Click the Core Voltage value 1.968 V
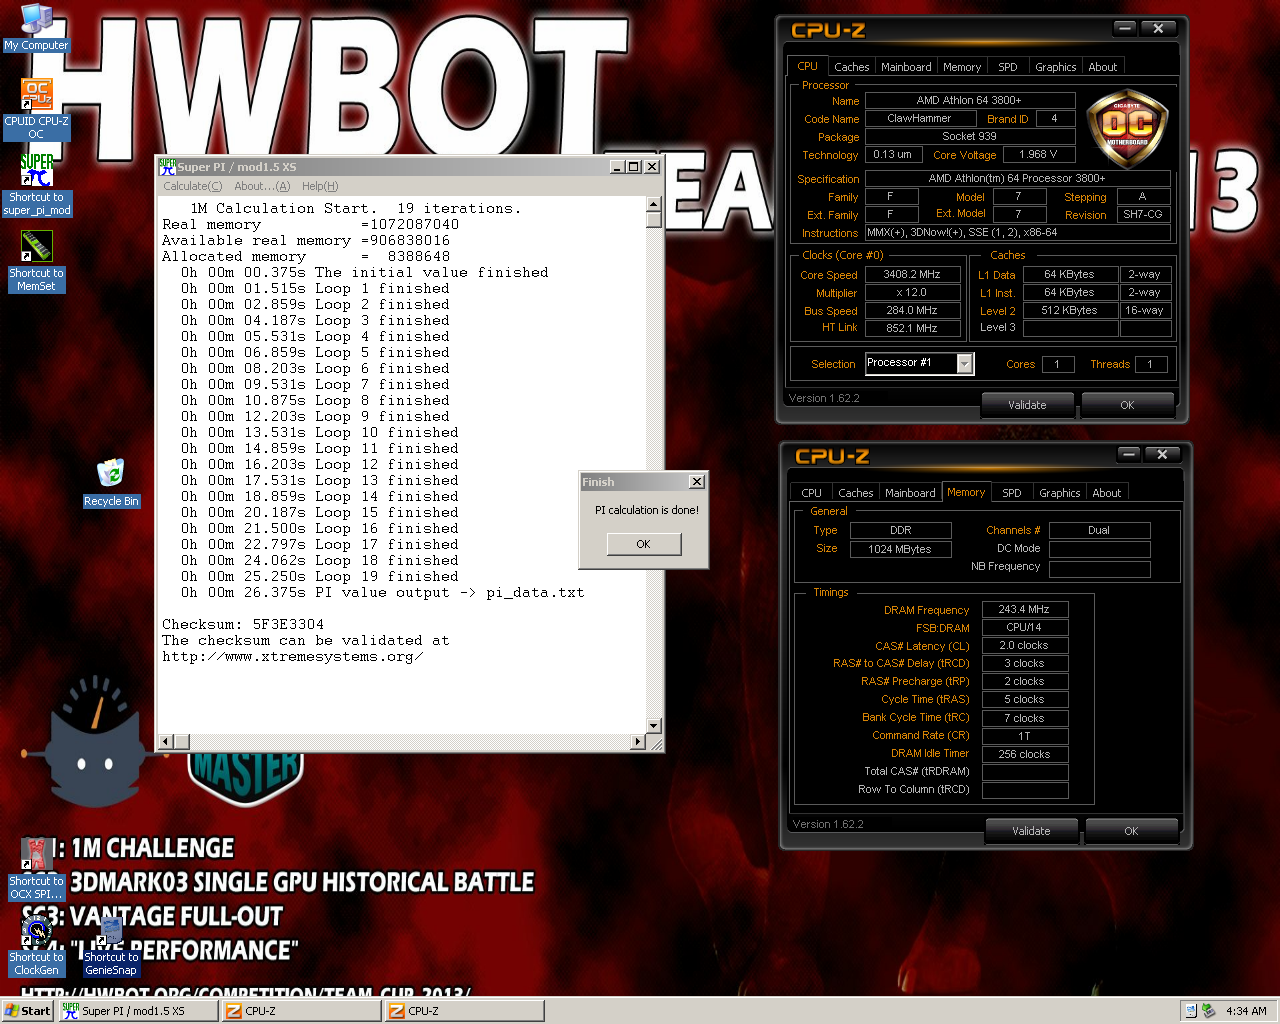Screen dimensions: 1280x1024 1038,154
